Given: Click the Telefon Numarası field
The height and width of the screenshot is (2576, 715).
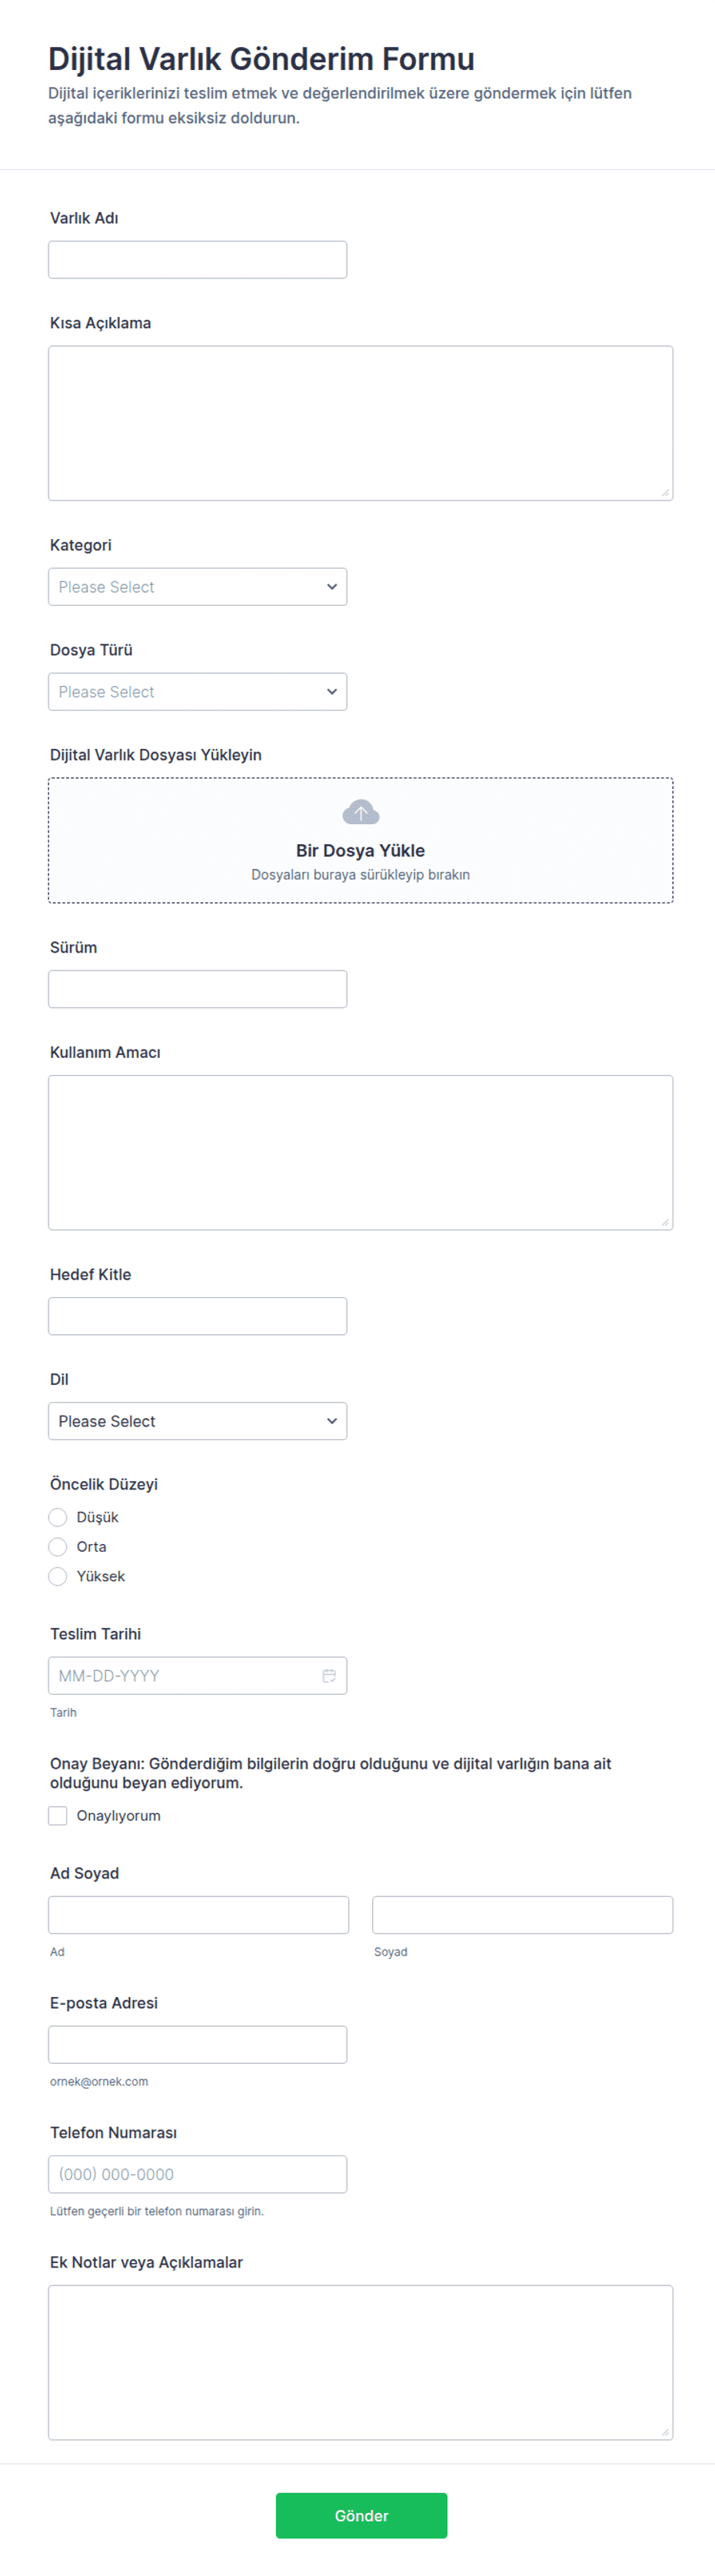Looking at the screenshot, I should pyautogui.click(x=197, y=2174).
